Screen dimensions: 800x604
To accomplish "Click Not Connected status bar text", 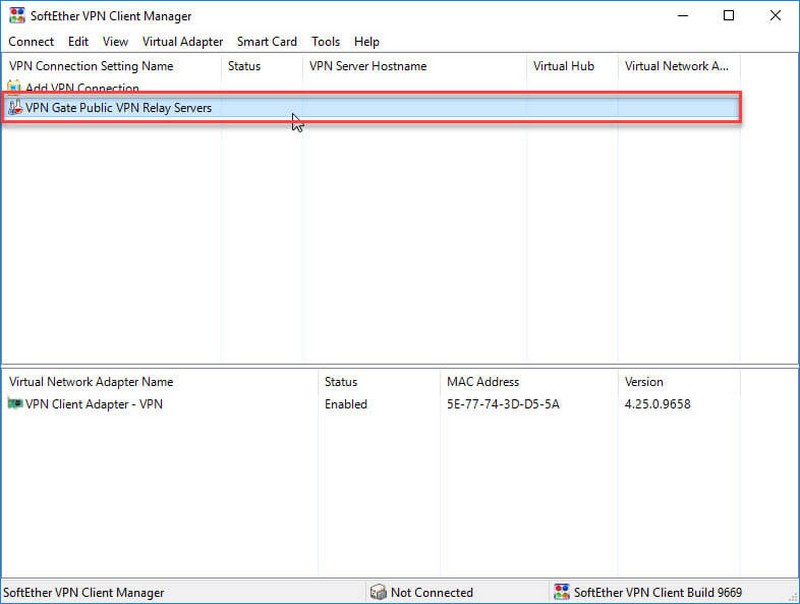I will pyautogui.click(x=432, y=592).
